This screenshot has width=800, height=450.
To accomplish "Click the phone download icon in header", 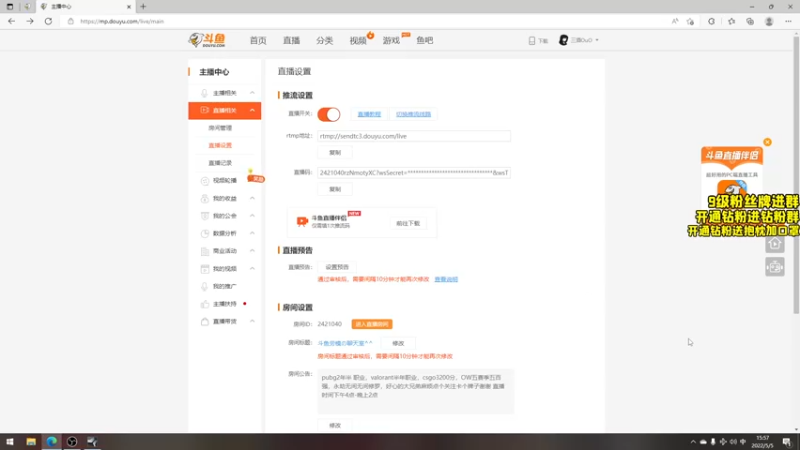I will pyautogui.click(x=532, y=40).
